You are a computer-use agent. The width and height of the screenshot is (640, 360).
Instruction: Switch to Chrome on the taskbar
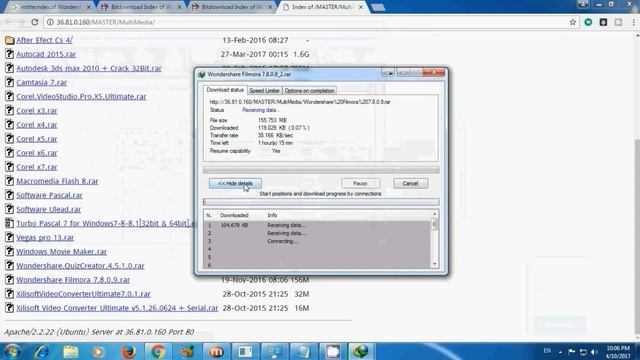158,351
